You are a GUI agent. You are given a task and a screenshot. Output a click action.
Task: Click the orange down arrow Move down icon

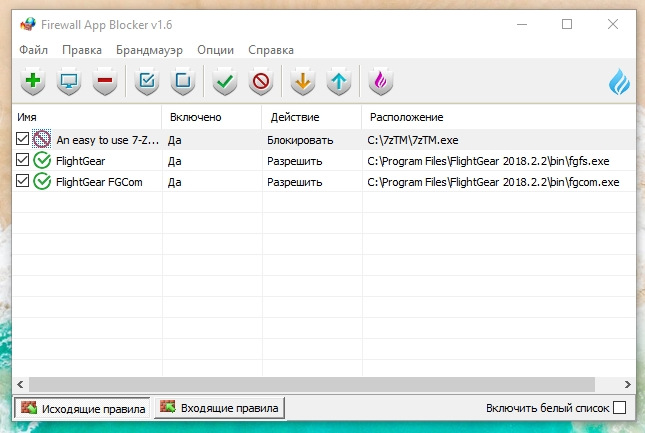[303, 81]
